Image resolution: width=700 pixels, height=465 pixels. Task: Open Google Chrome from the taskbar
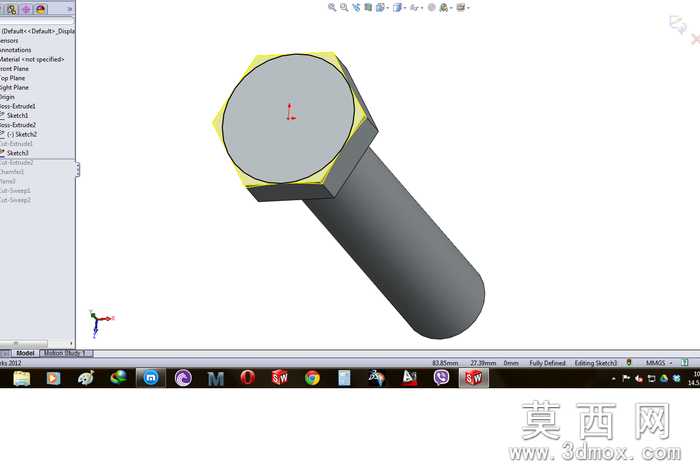pos(312,378)
